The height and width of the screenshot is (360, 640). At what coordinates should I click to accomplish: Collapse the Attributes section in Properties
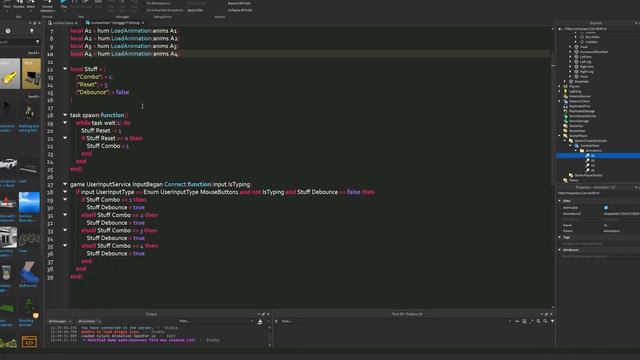pos(560,250)
